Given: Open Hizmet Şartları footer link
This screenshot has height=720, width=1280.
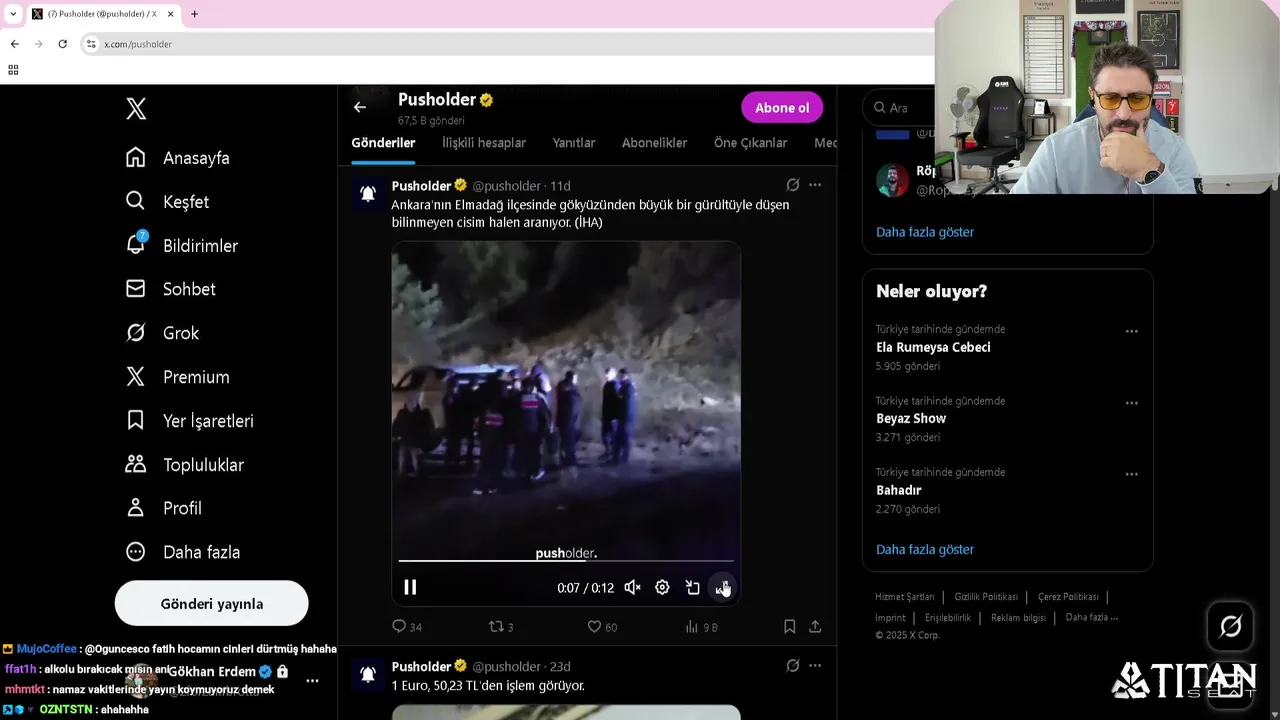Looking at the screenshot, I should pos(905,597).
